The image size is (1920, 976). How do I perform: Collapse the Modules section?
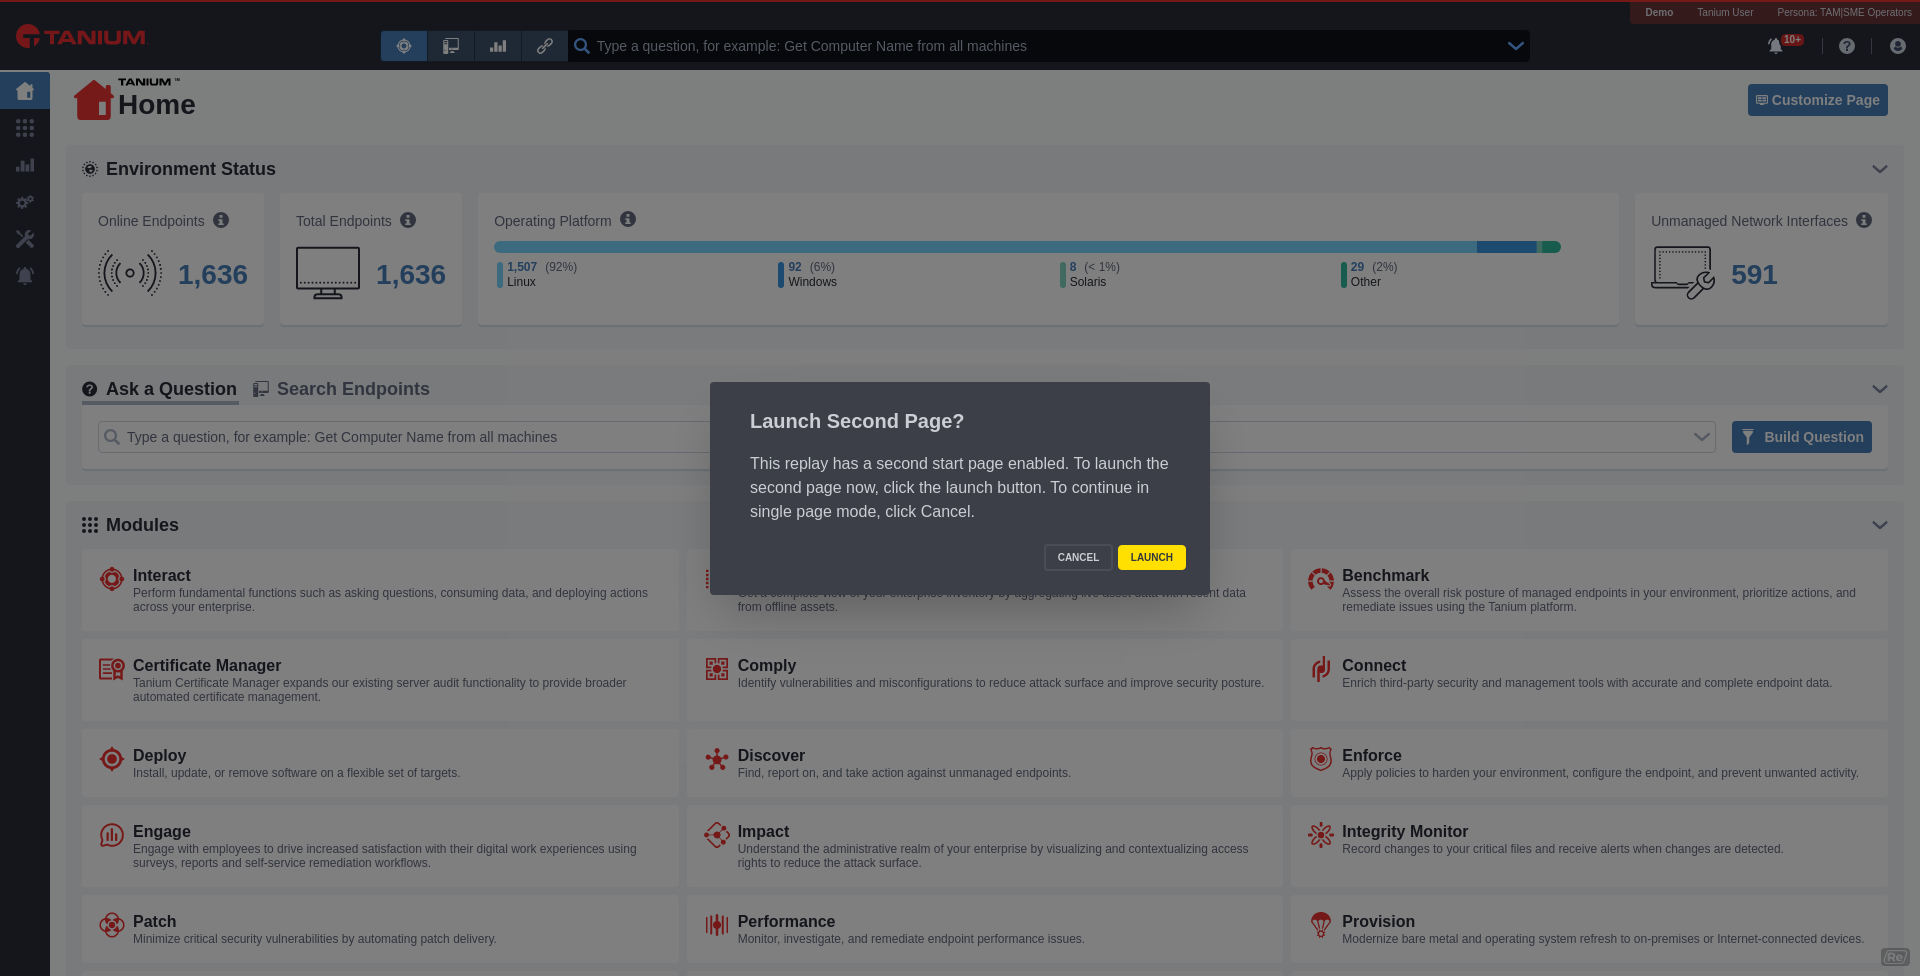(1879, 525)
